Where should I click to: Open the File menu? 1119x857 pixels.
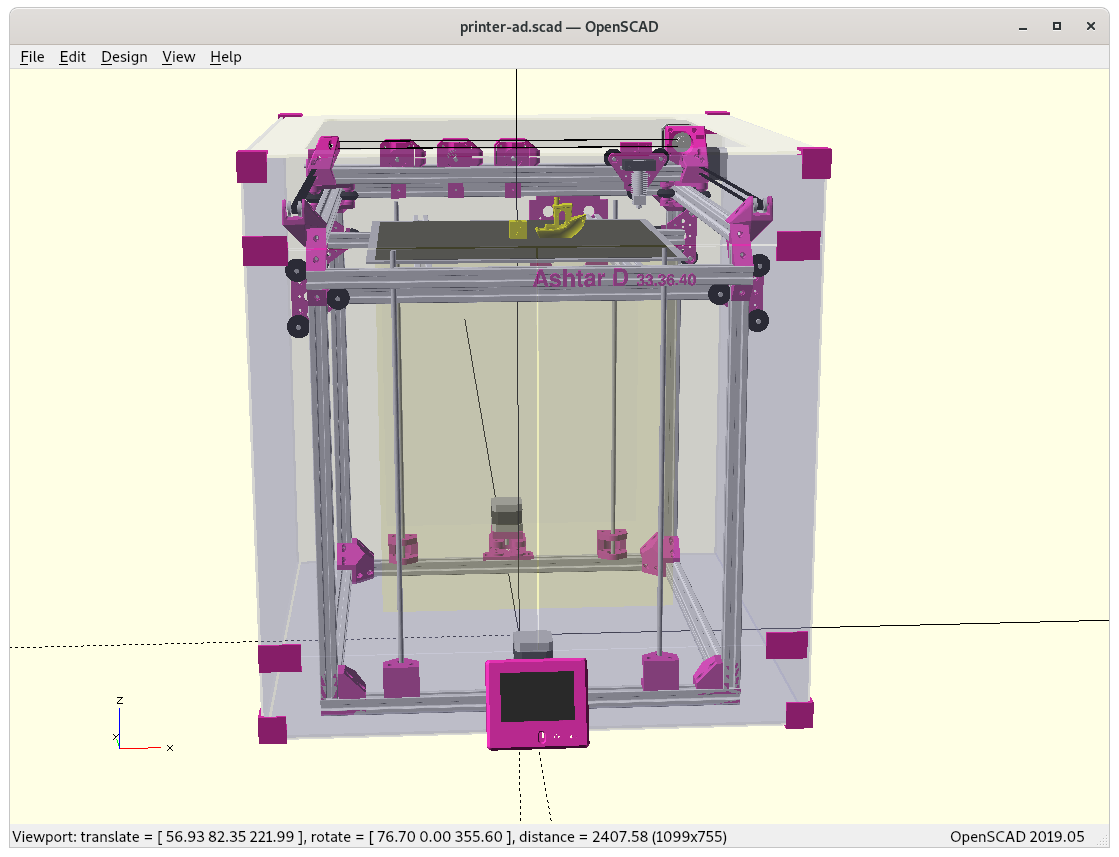coord(32,57)
